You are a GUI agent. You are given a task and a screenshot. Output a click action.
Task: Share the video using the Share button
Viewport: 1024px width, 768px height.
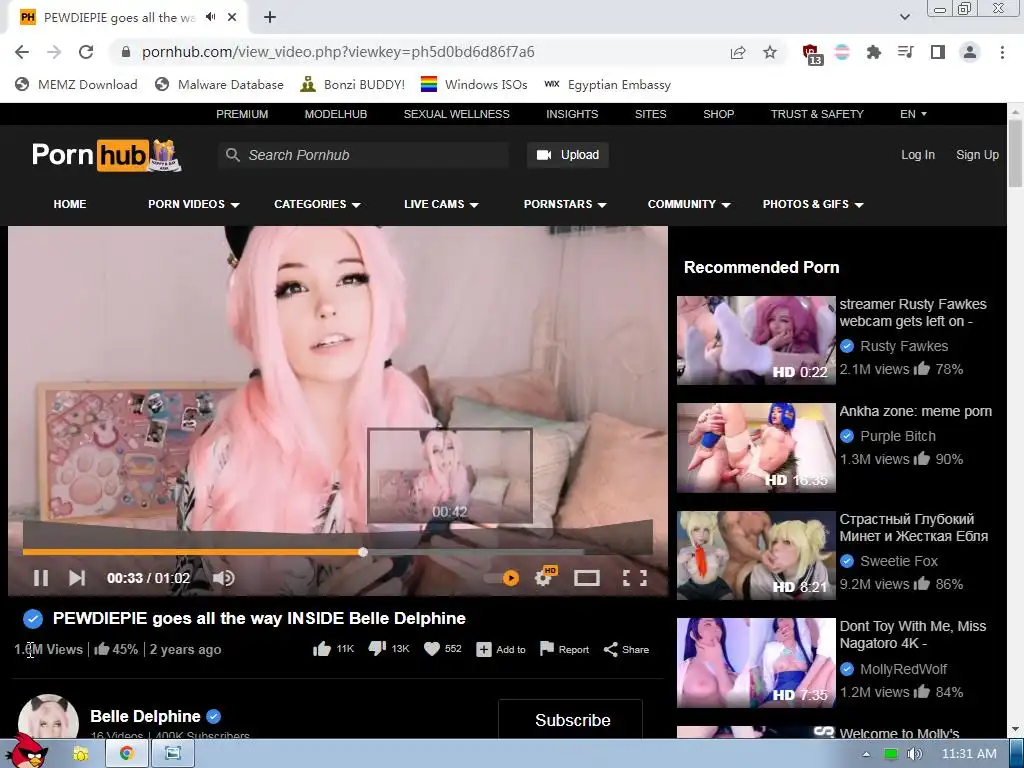[626, 649]
